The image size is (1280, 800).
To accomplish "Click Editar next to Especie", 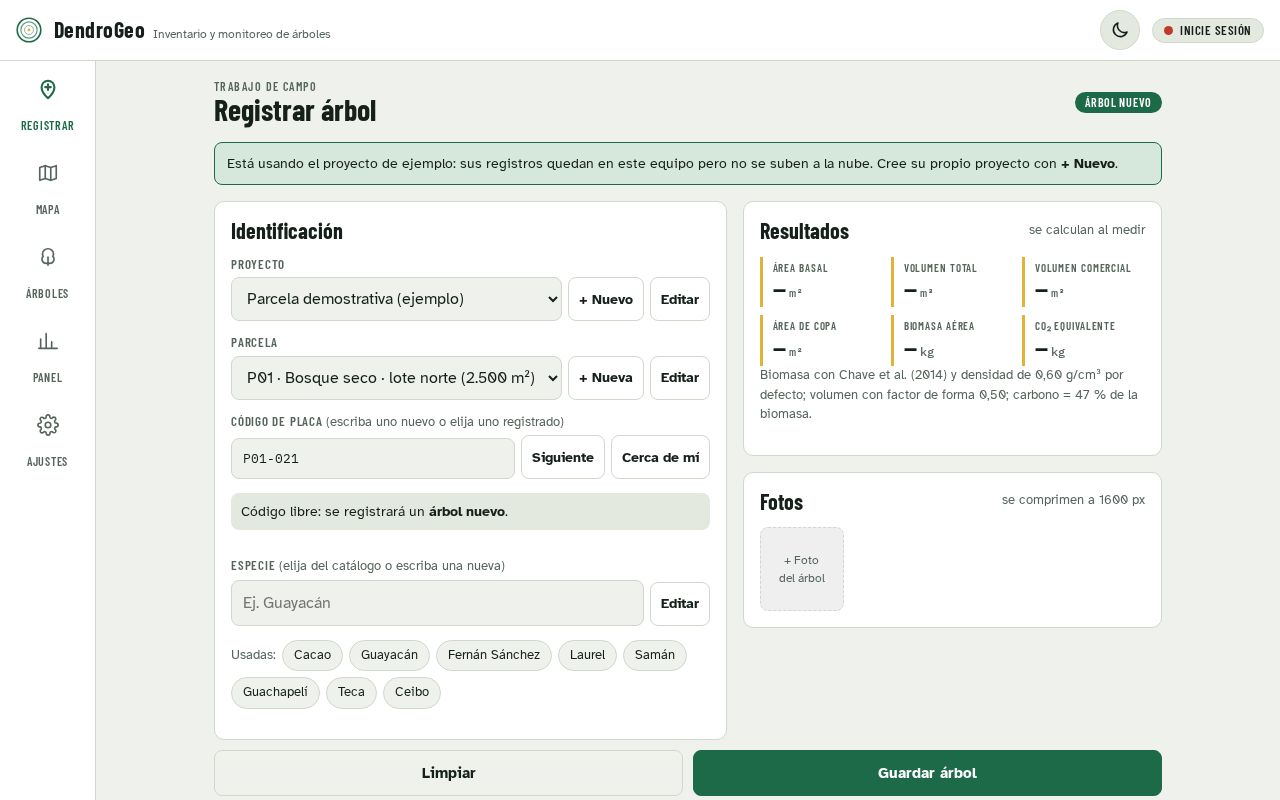I will pyautogui.click(x=680, y=603).
